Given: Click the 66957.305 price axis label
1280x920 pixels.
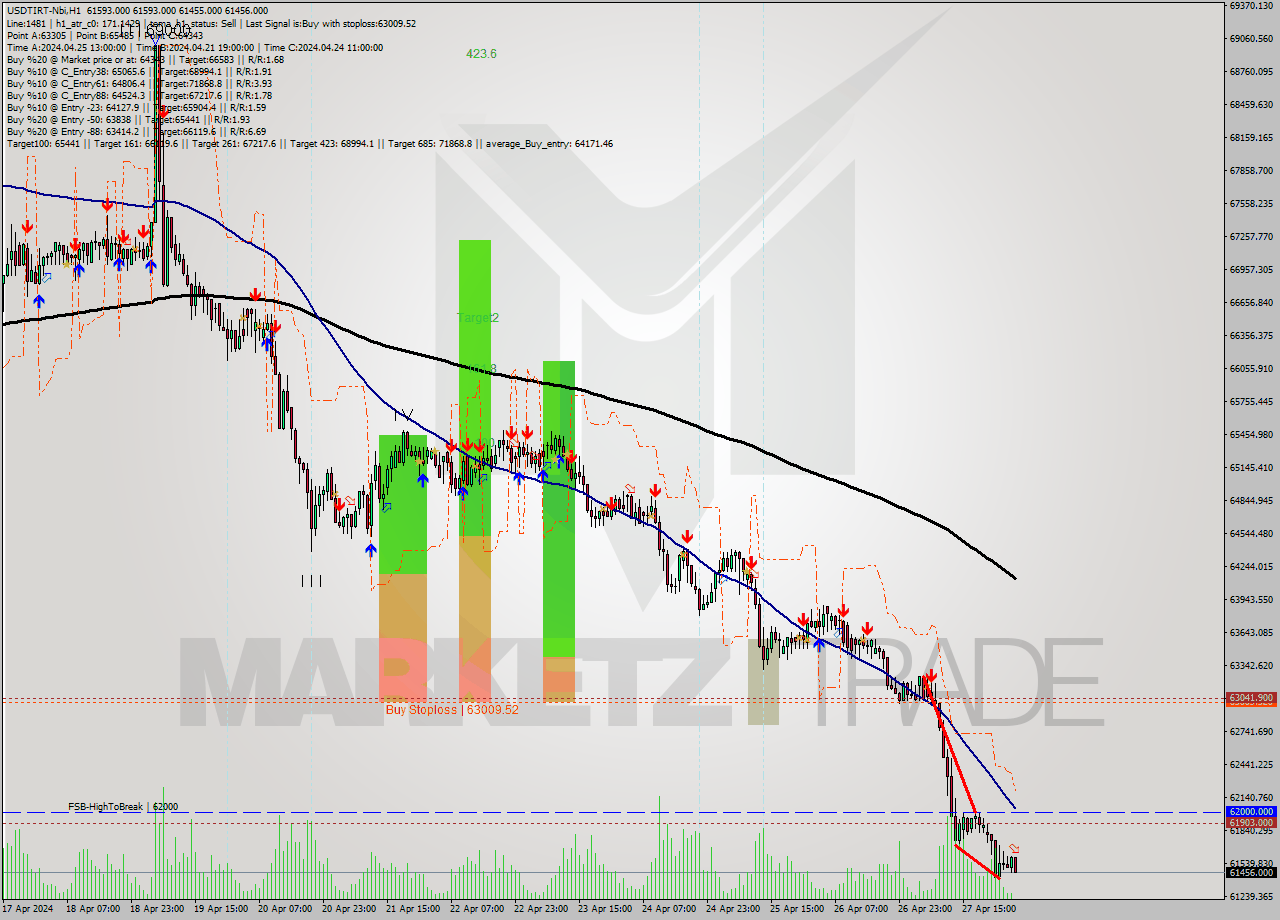Looking at the screenshot, I should click(1250, 269).
